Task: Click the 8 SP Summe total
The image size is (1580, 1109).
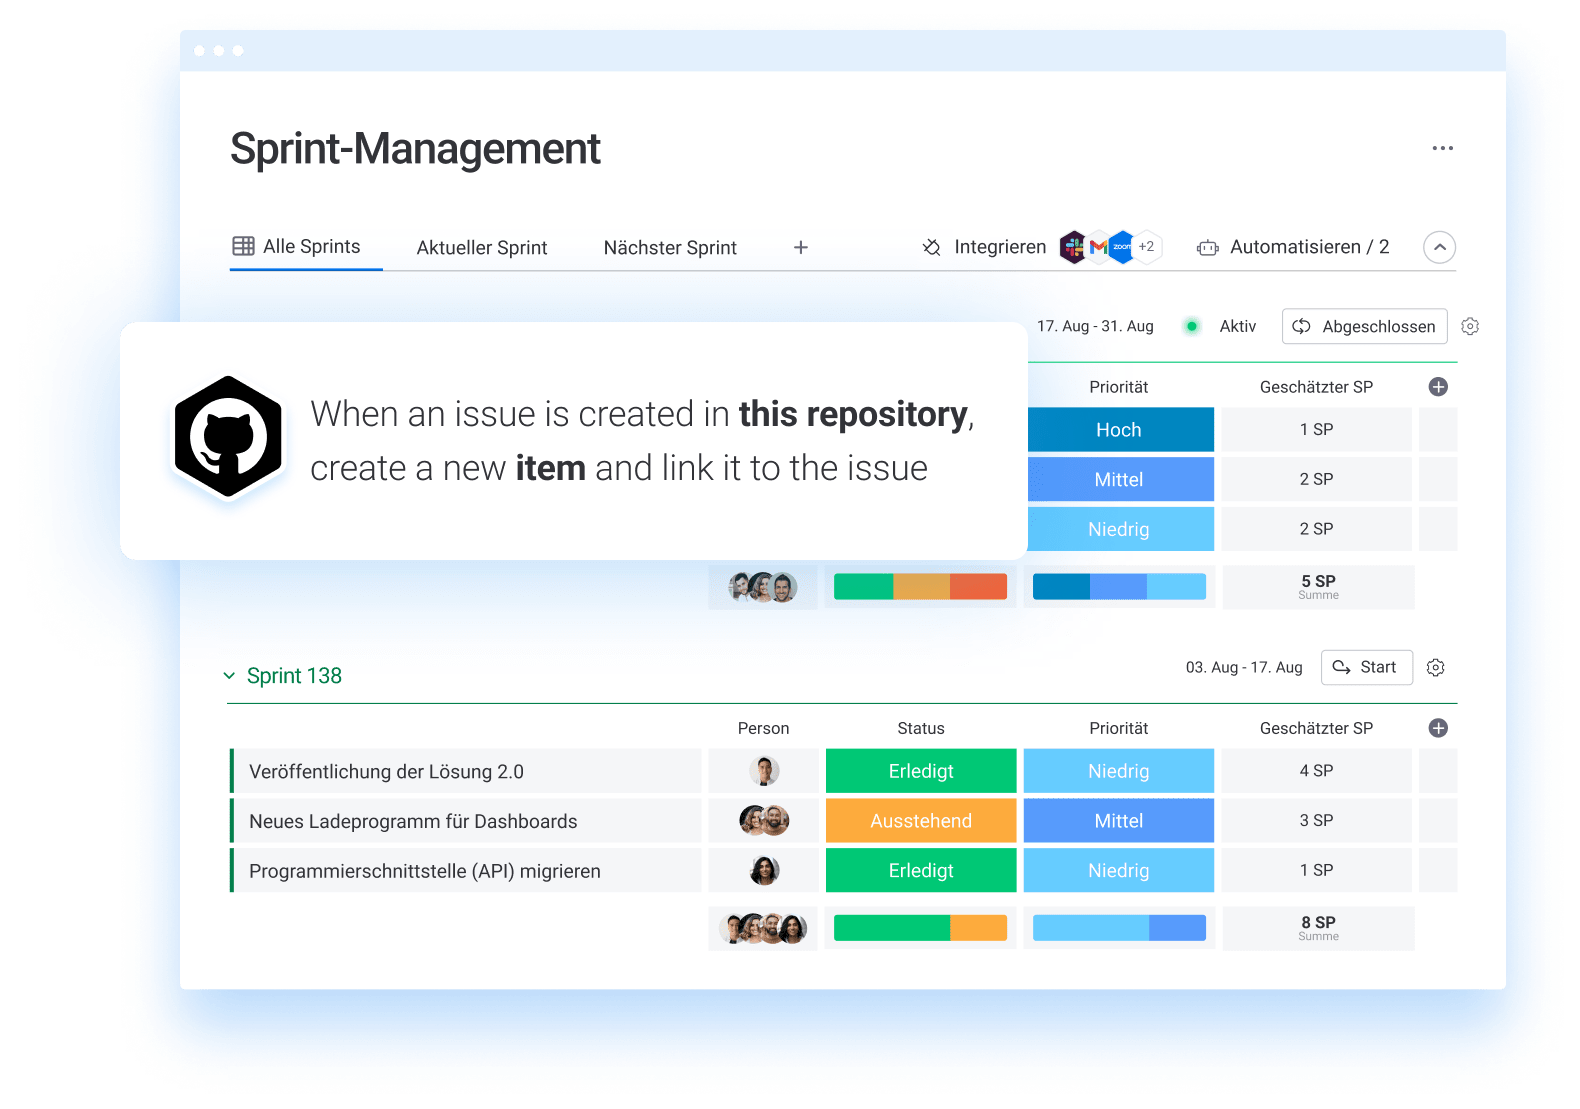Action: (x=1318, y=928)
